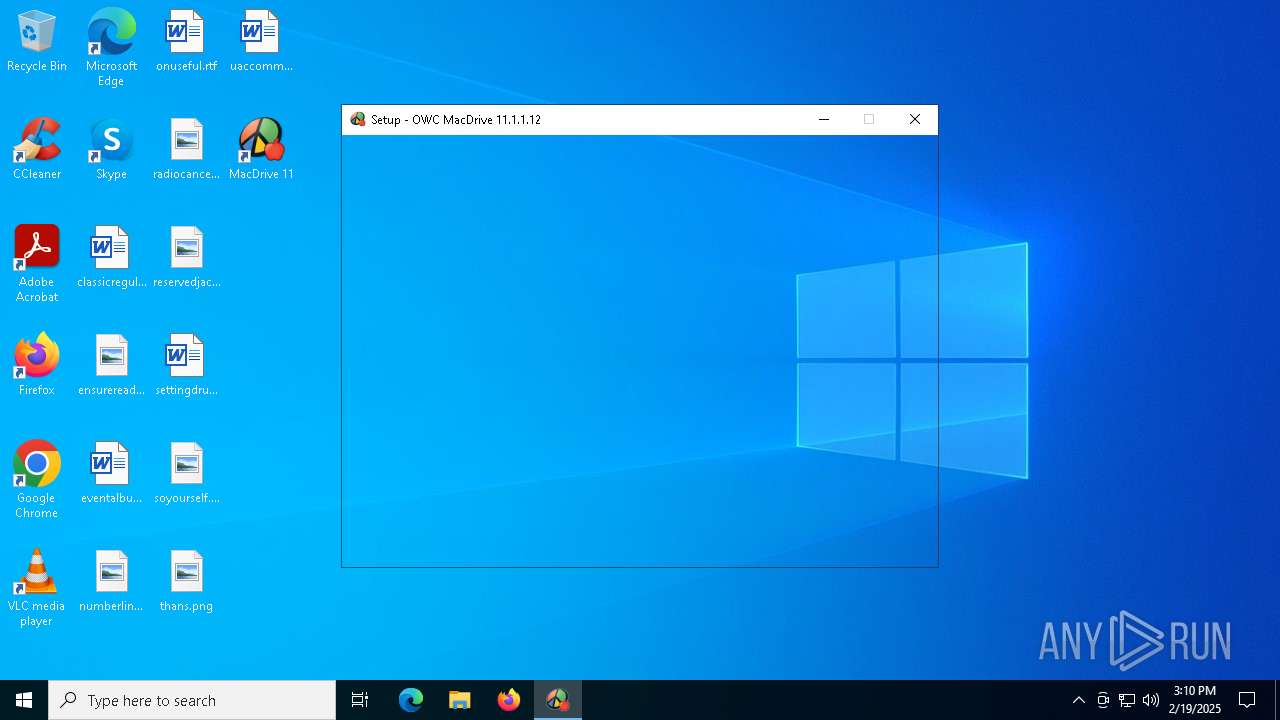
Task: Select the thans.png file icon
Action: point(186,582)
